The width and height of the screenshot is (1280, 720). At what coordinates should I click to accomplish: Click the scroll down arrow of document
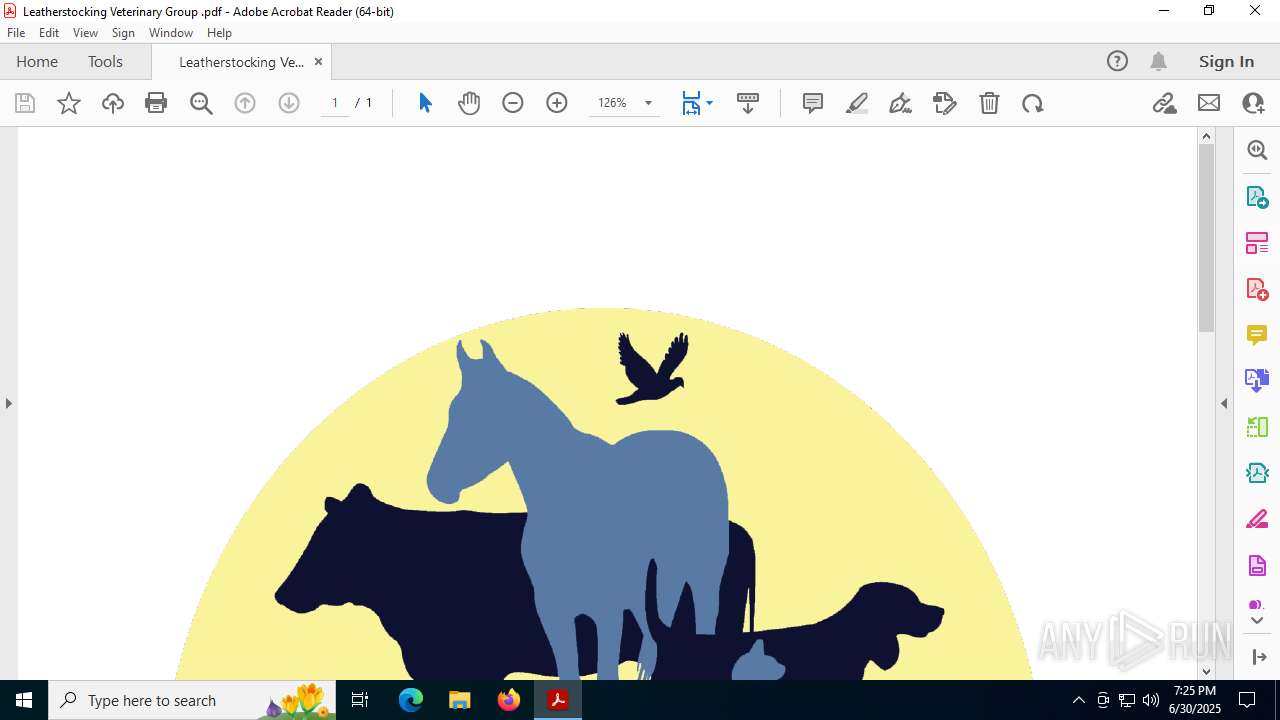[x=1206, y=671]
